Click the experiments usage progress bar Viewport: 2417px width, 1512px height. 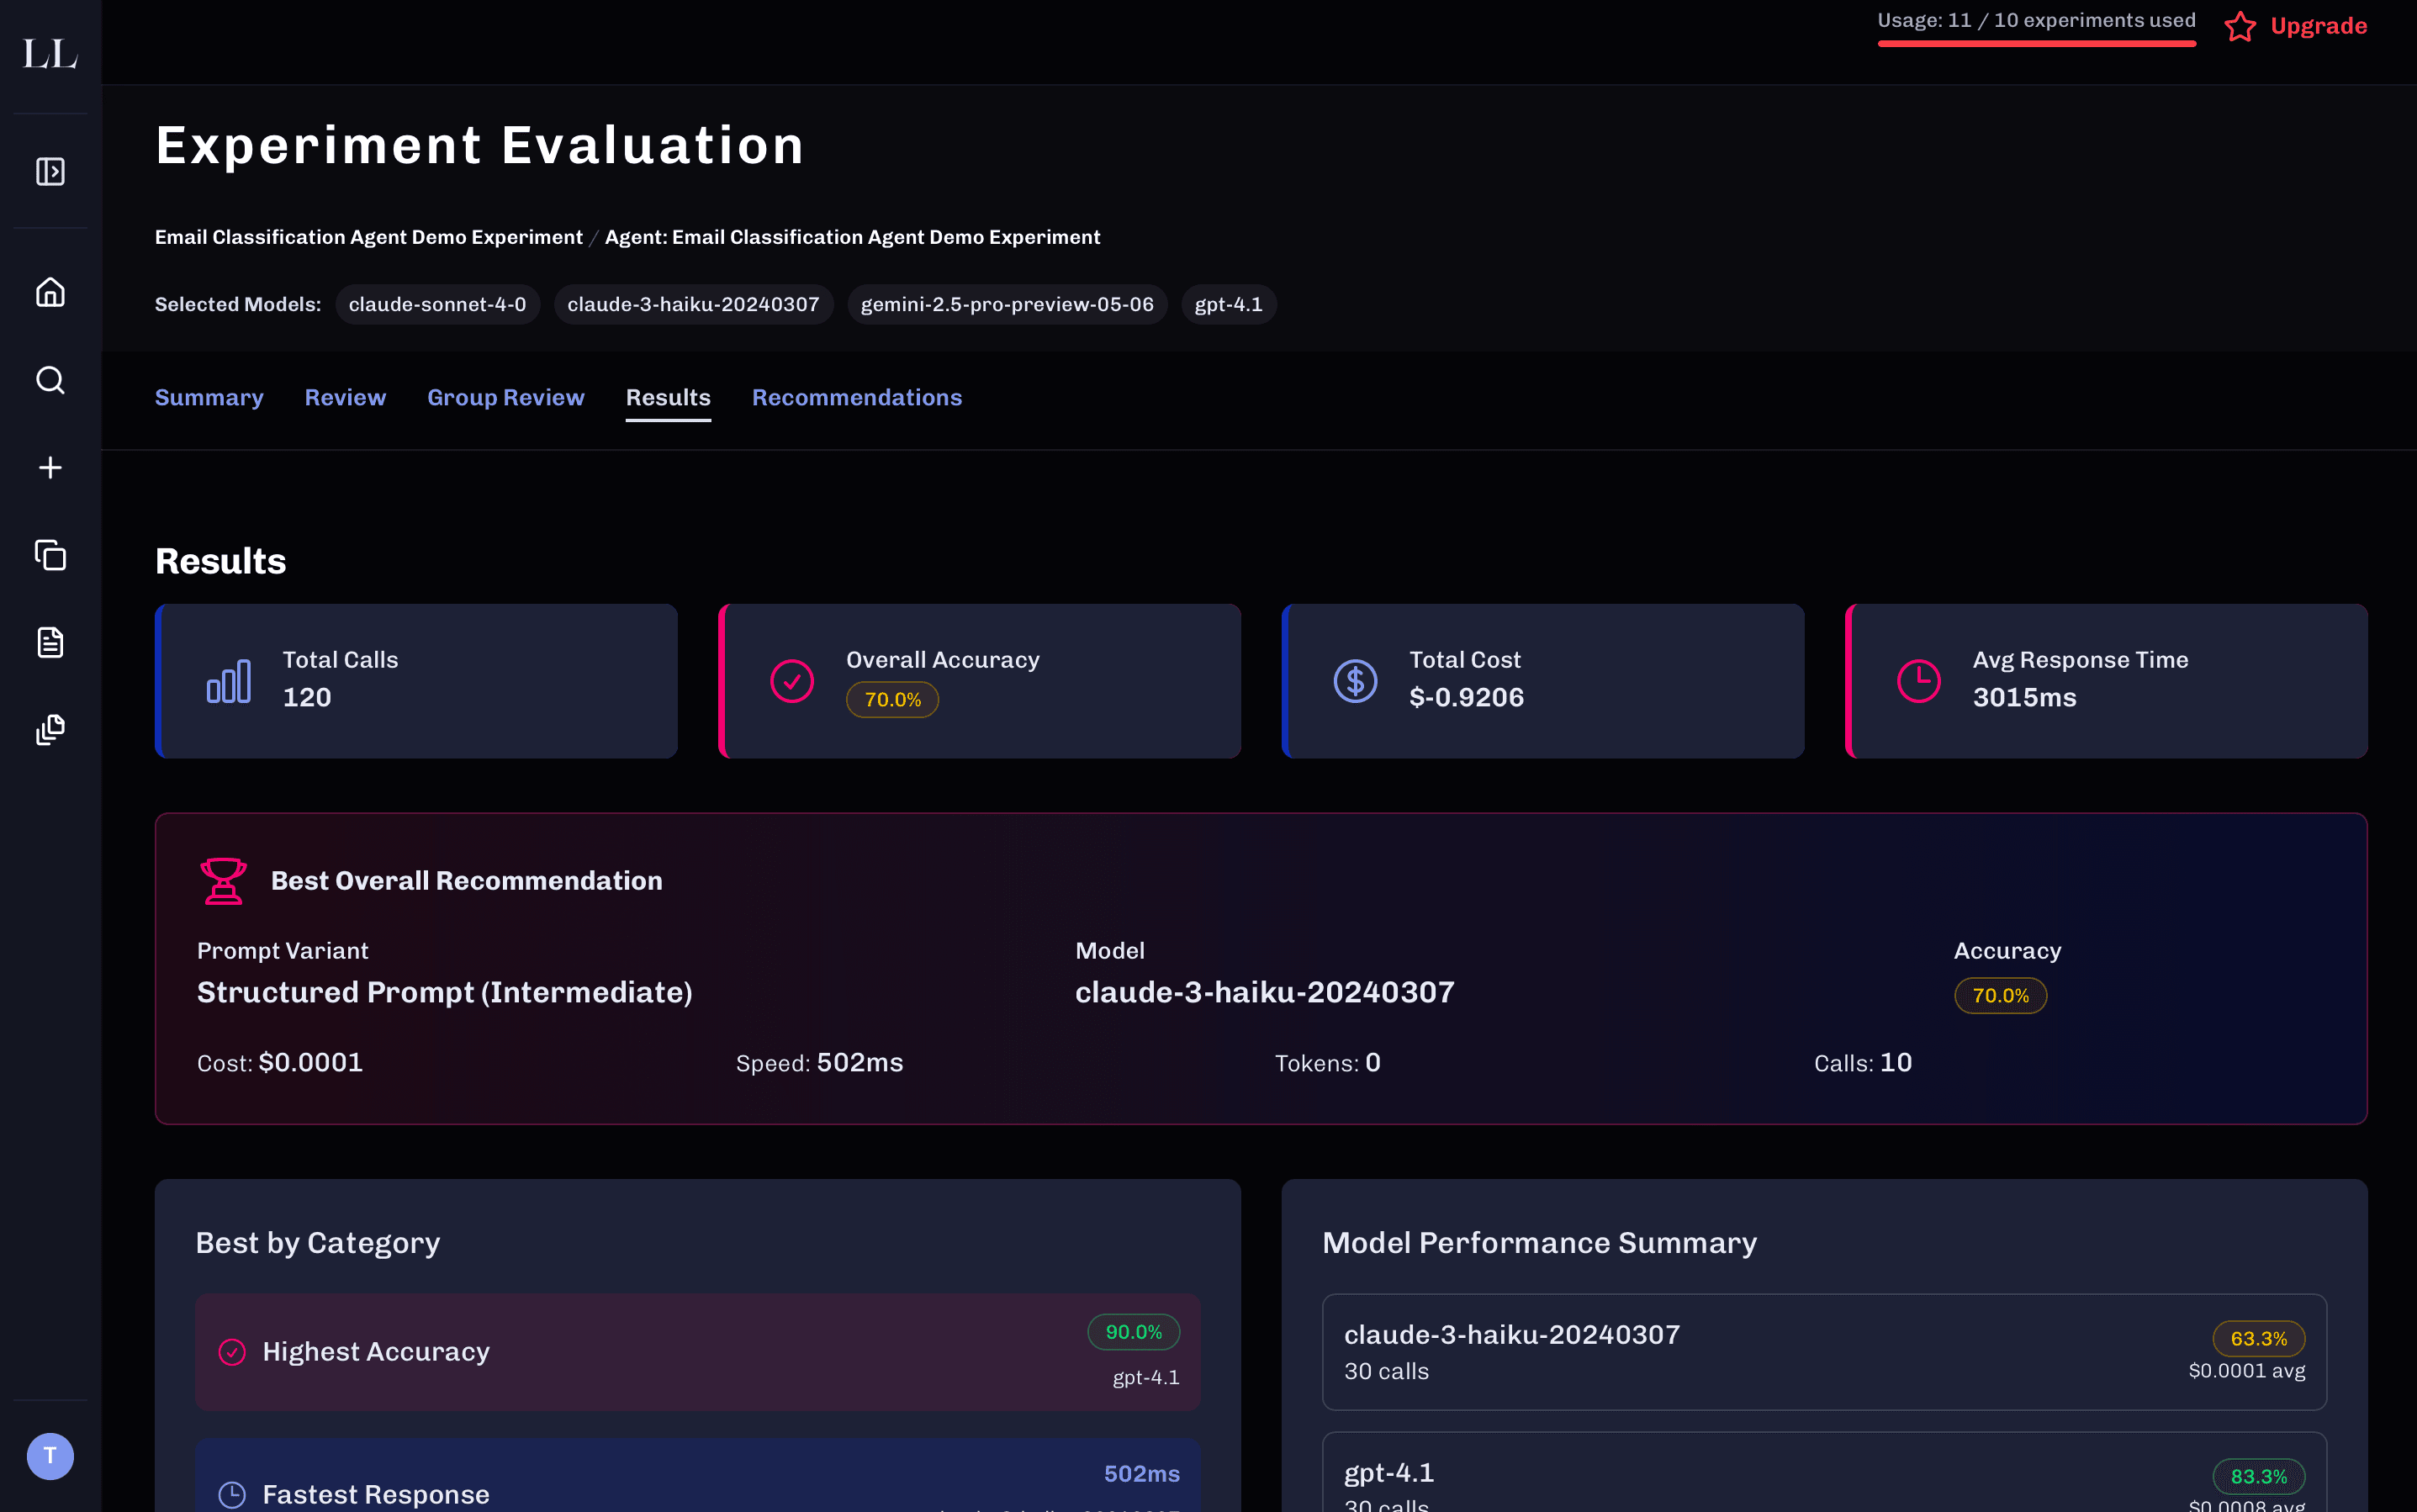point(2036,44)
